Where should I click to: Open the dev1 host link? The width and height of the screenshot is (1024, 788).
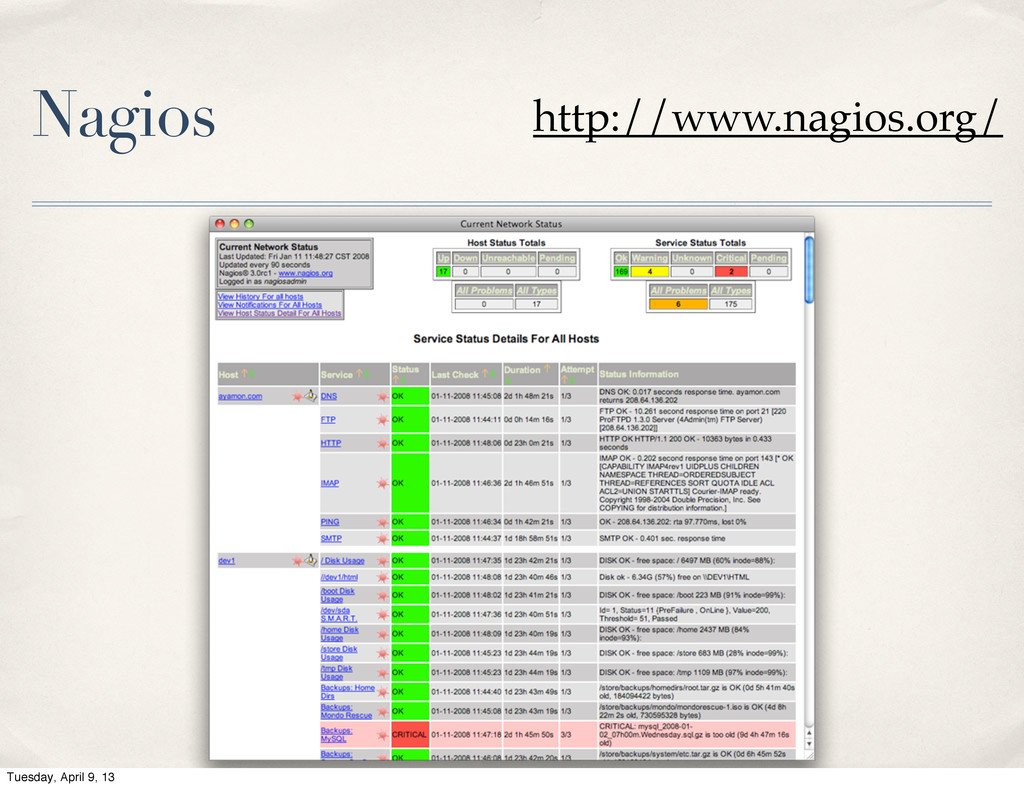click(x=227, y=561)
